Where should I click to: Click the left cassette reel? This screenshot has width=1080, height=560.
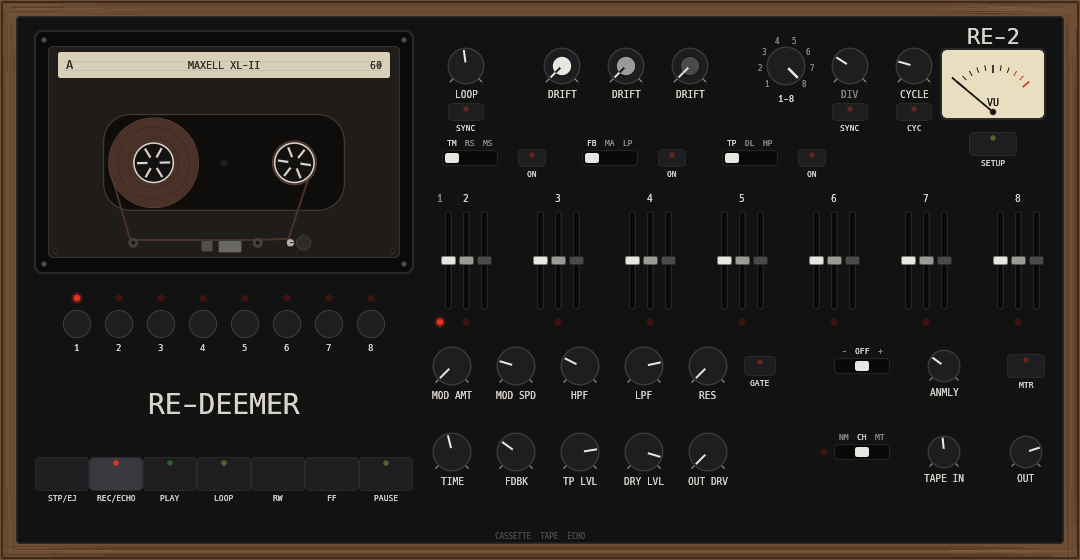point(154,163)
